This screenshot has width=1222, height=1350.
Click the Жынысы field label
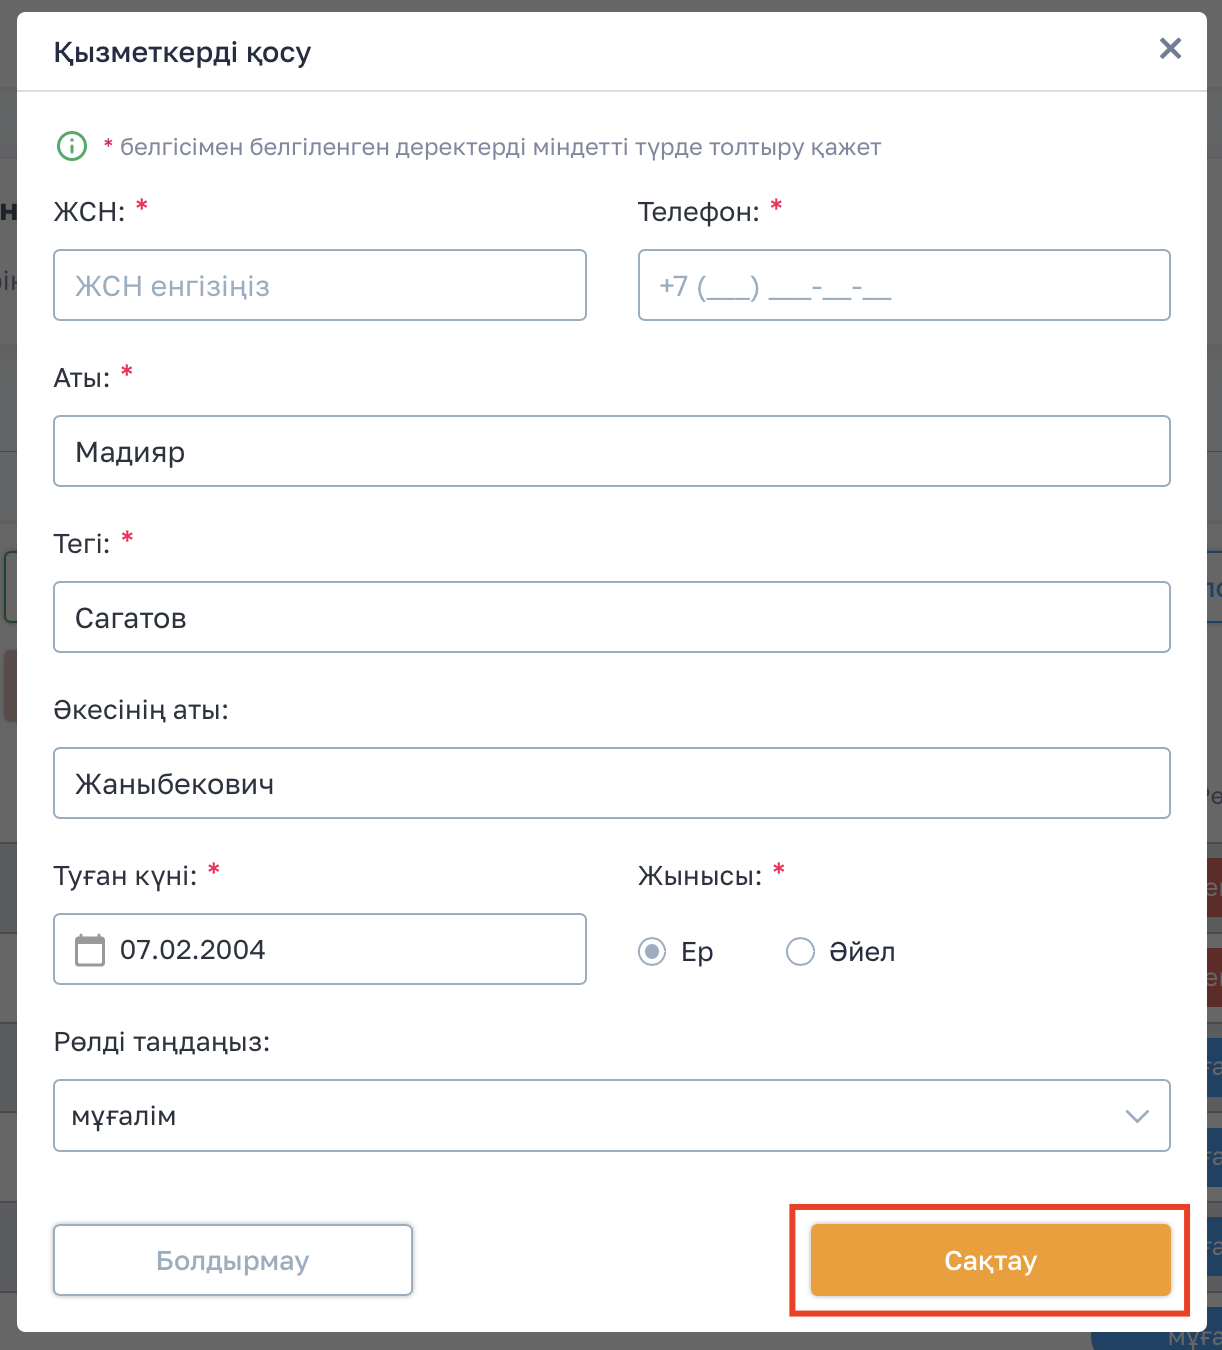point(700,876)
